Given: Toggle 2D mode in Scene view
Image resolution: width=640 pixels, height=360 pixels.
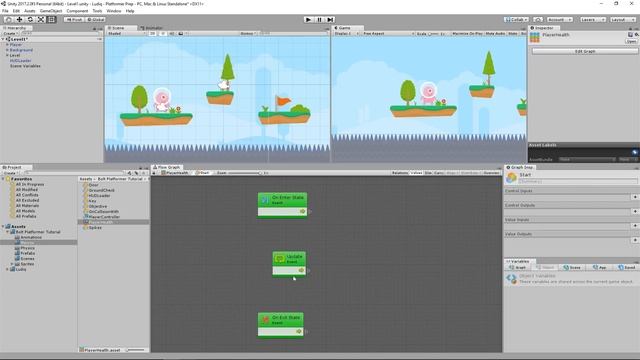Looking at the screenshot, I should click(152, 33).
